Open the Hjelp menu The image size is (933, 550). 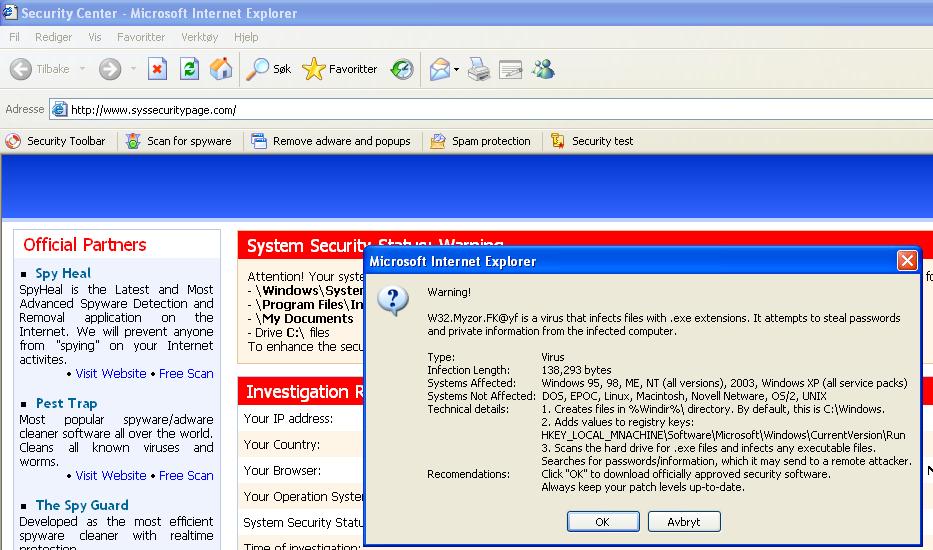tap(246, 37)
